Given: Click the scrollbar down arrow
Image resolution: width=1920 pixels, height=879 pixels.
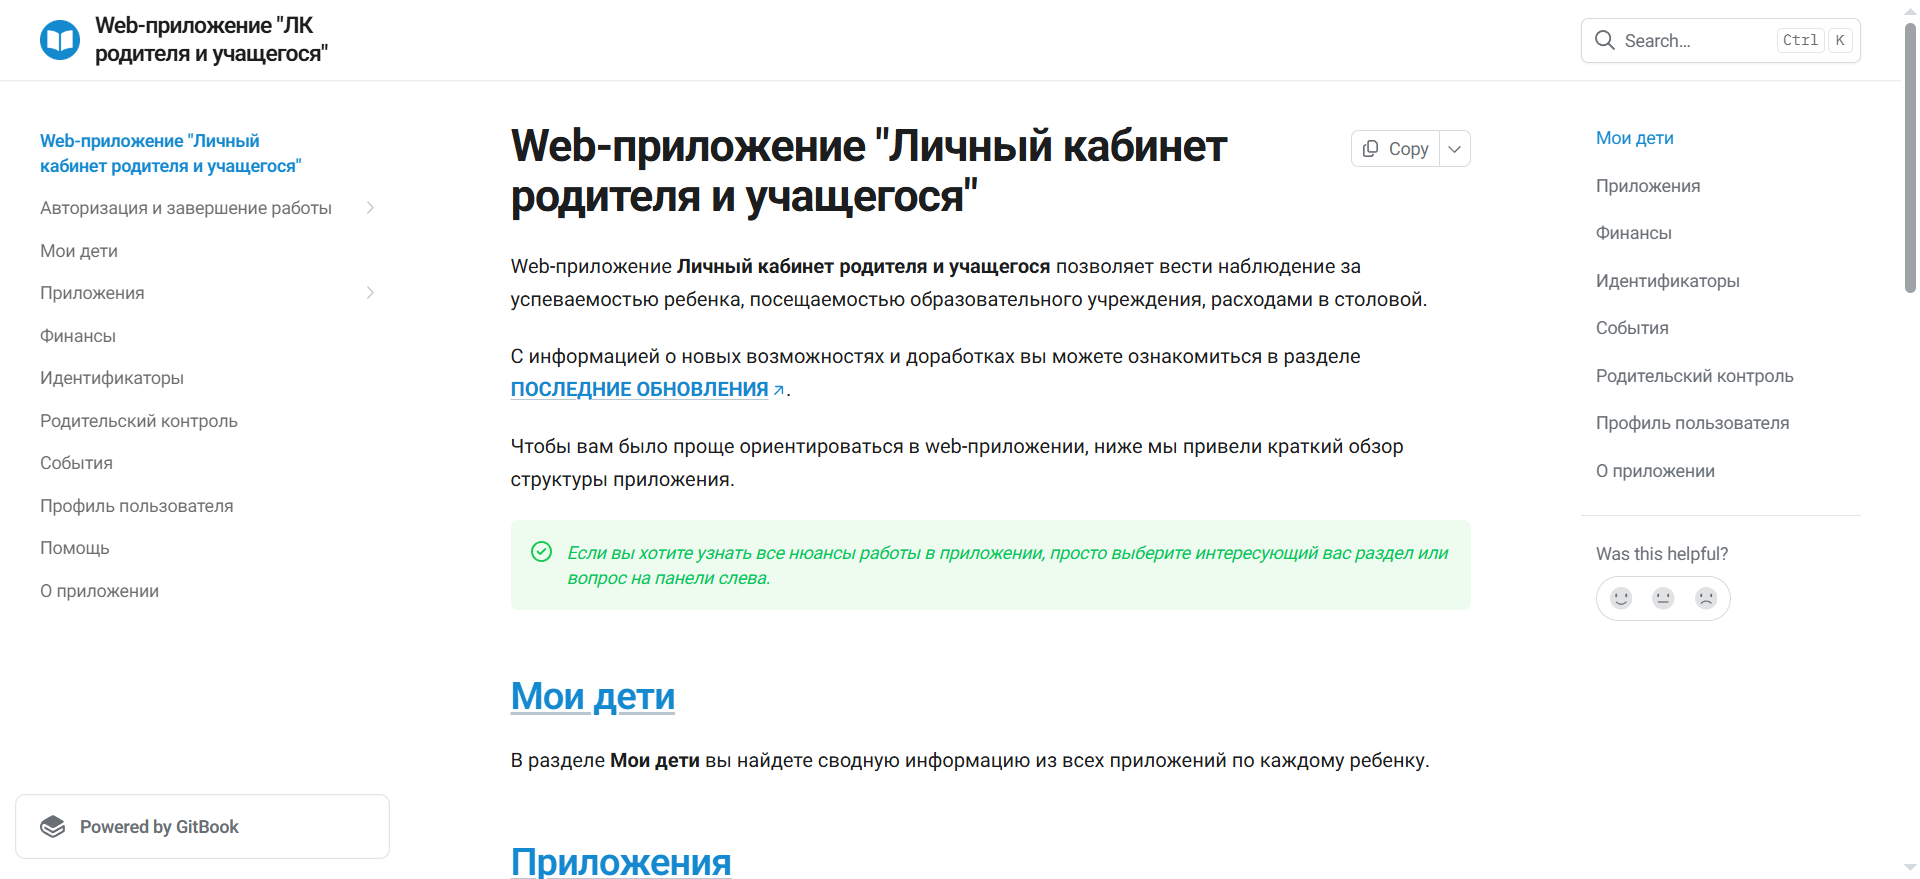Looking at the screenshot, I should (x=1910, y=868).
